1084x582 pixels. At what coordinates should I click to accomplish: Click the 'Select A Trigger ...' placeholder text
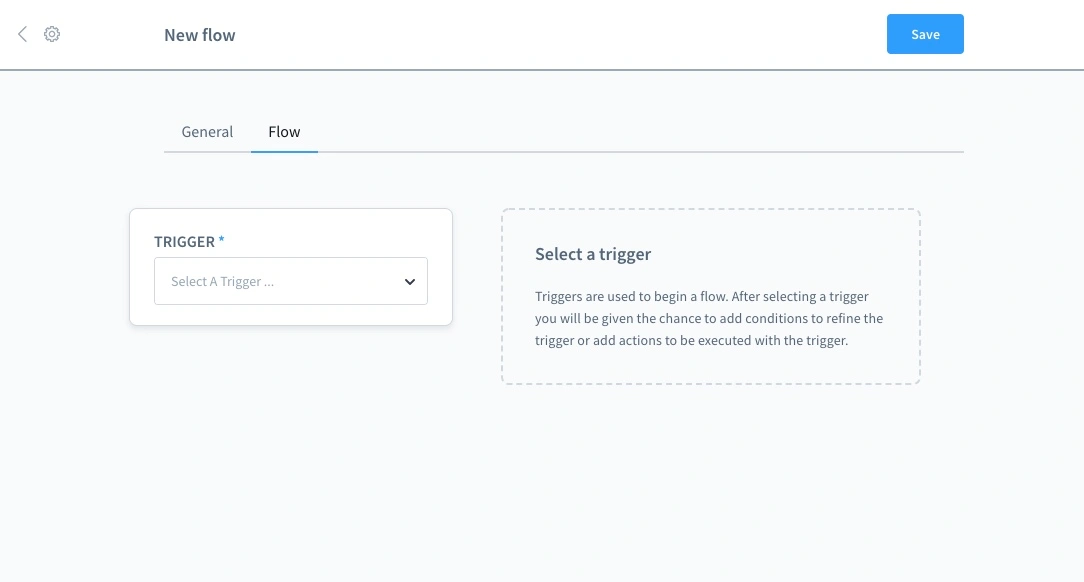tap(222, 282)
